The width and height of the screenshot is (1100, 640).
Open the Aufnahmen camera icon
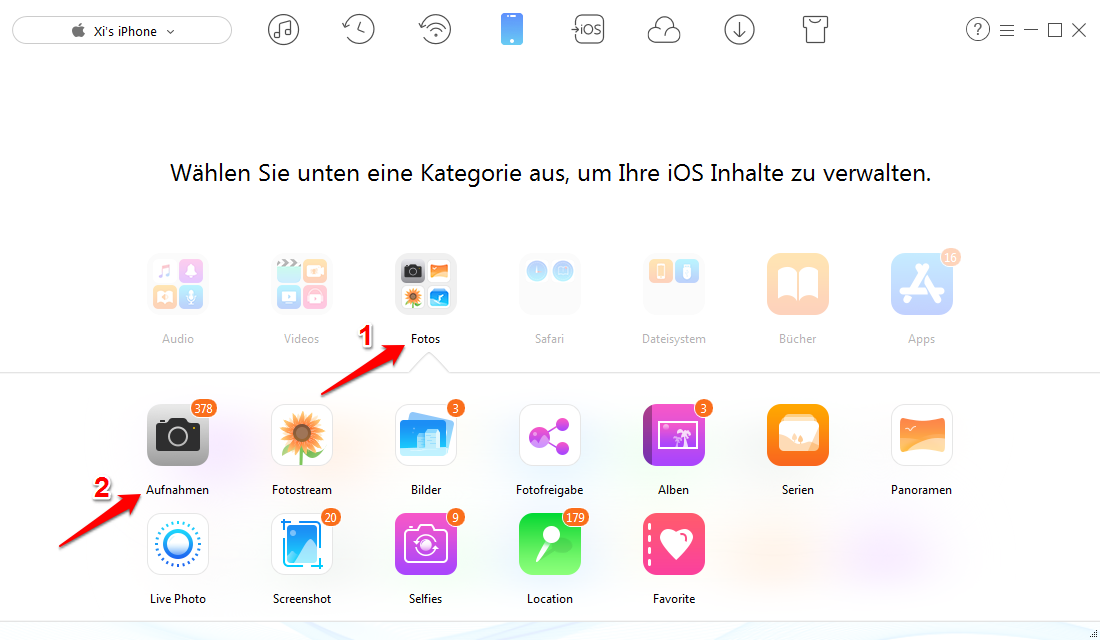[177, 435]
